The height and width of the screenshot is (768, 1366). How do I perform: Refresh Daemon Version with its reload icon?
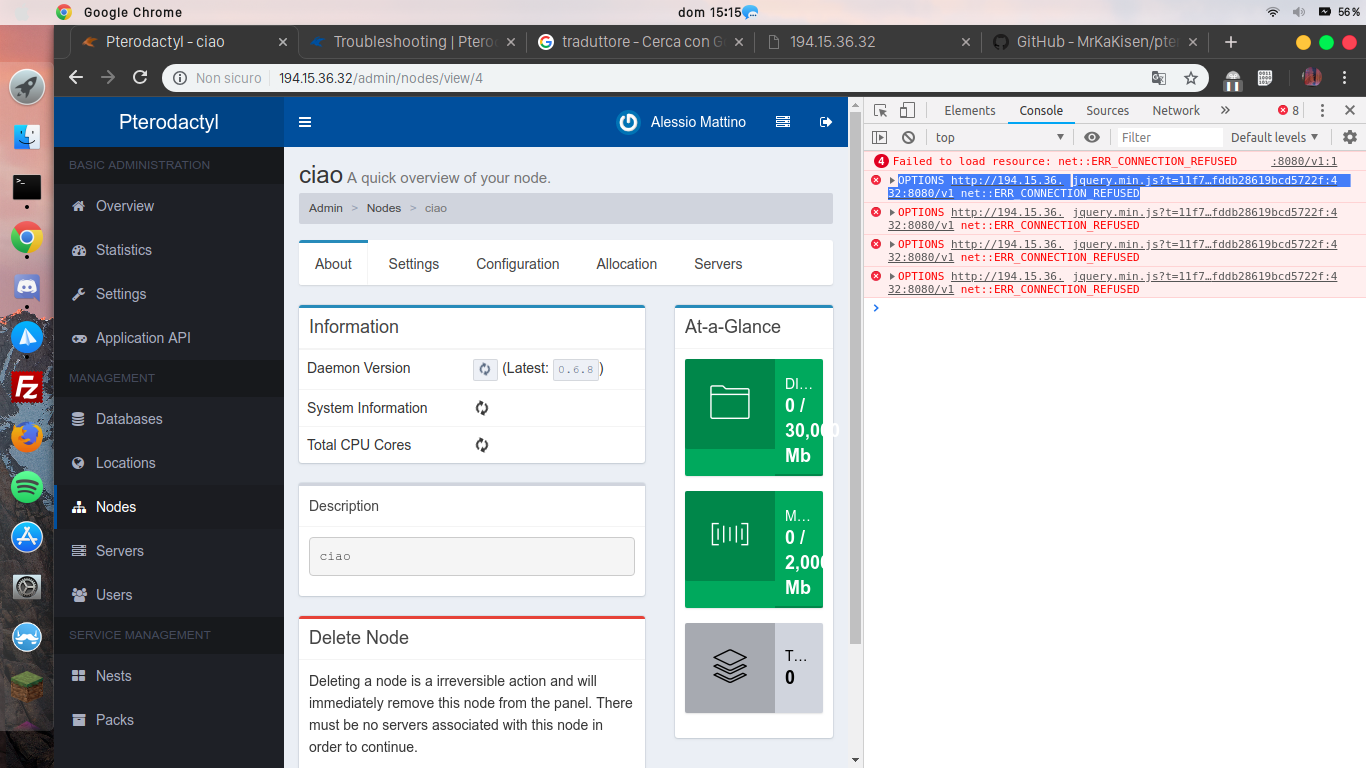[x=485, y=369]
